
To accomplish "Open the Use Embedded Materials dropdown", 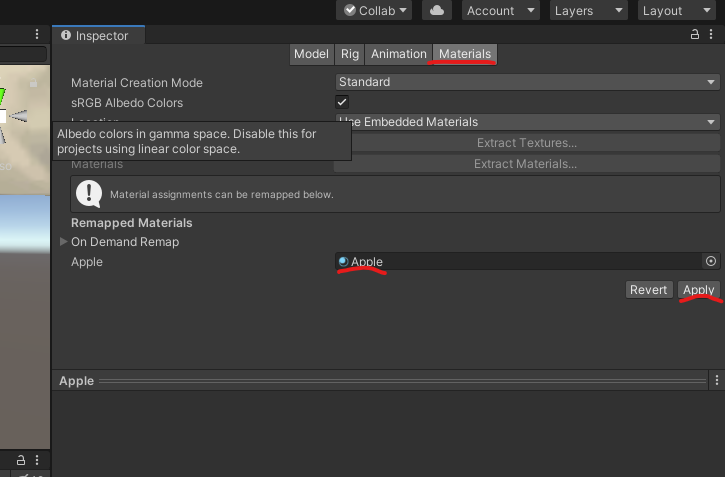I will click(x=527, y=122).
